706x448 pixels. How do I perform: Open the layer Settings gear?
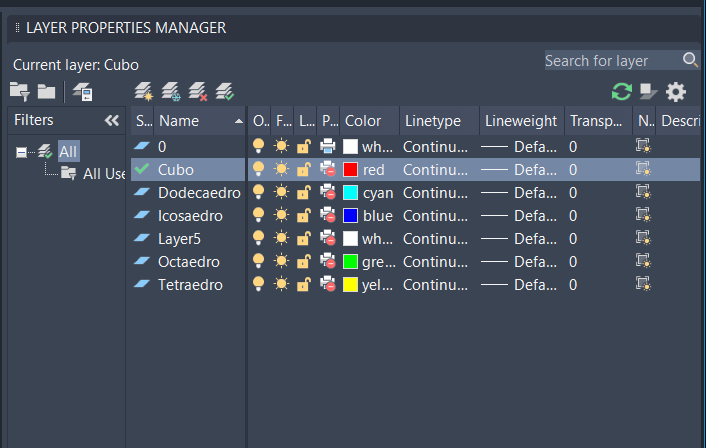[676, 92]
